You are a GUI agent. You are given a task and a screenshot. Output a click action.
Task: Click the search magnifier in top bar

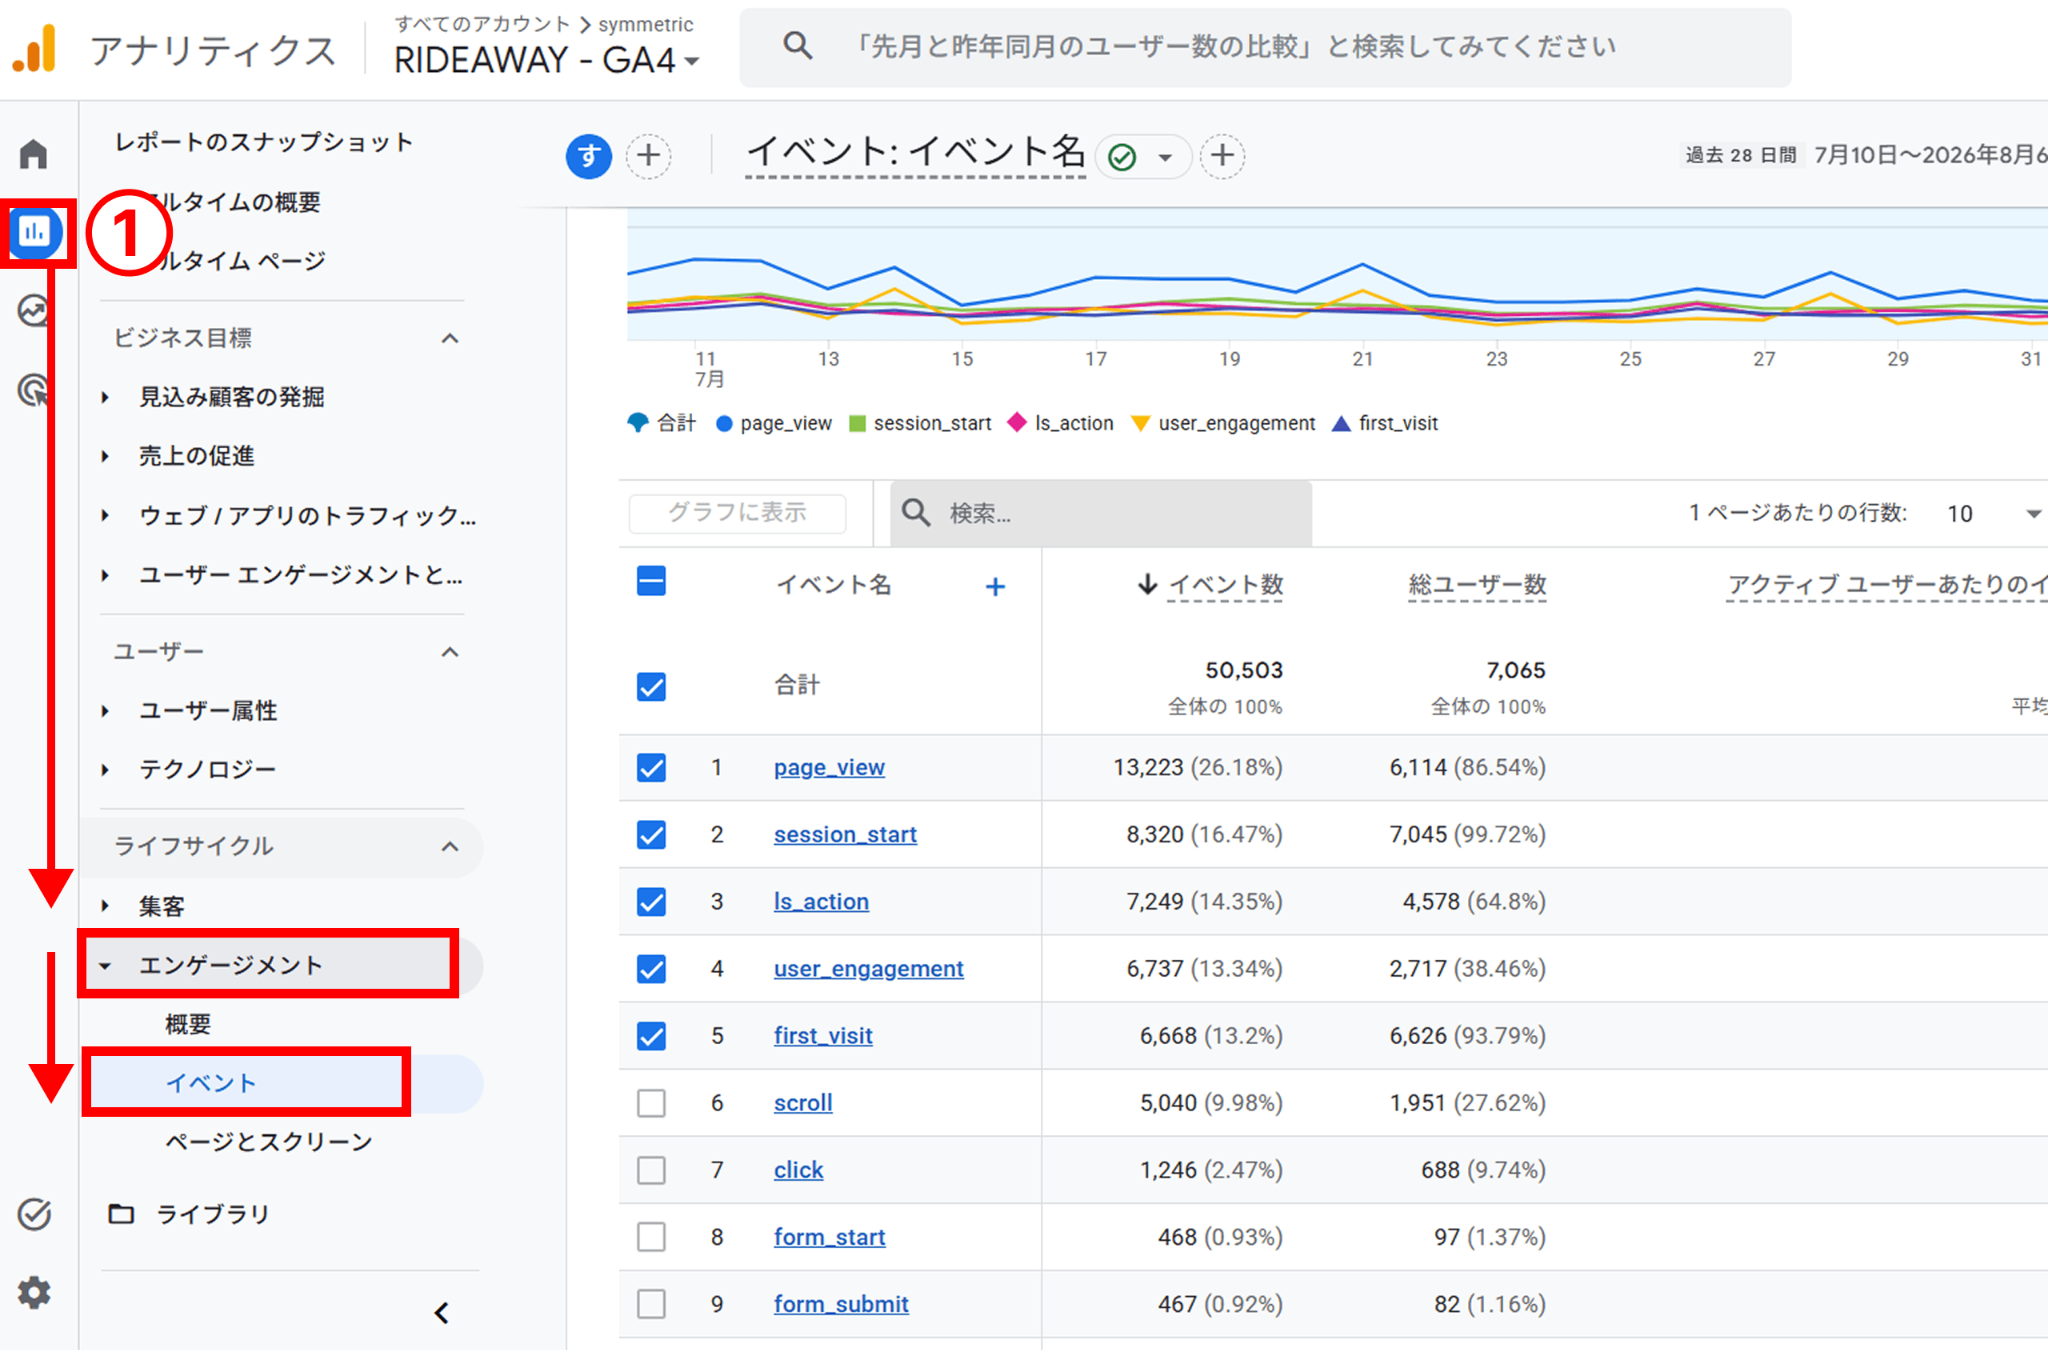coord(797,46)
